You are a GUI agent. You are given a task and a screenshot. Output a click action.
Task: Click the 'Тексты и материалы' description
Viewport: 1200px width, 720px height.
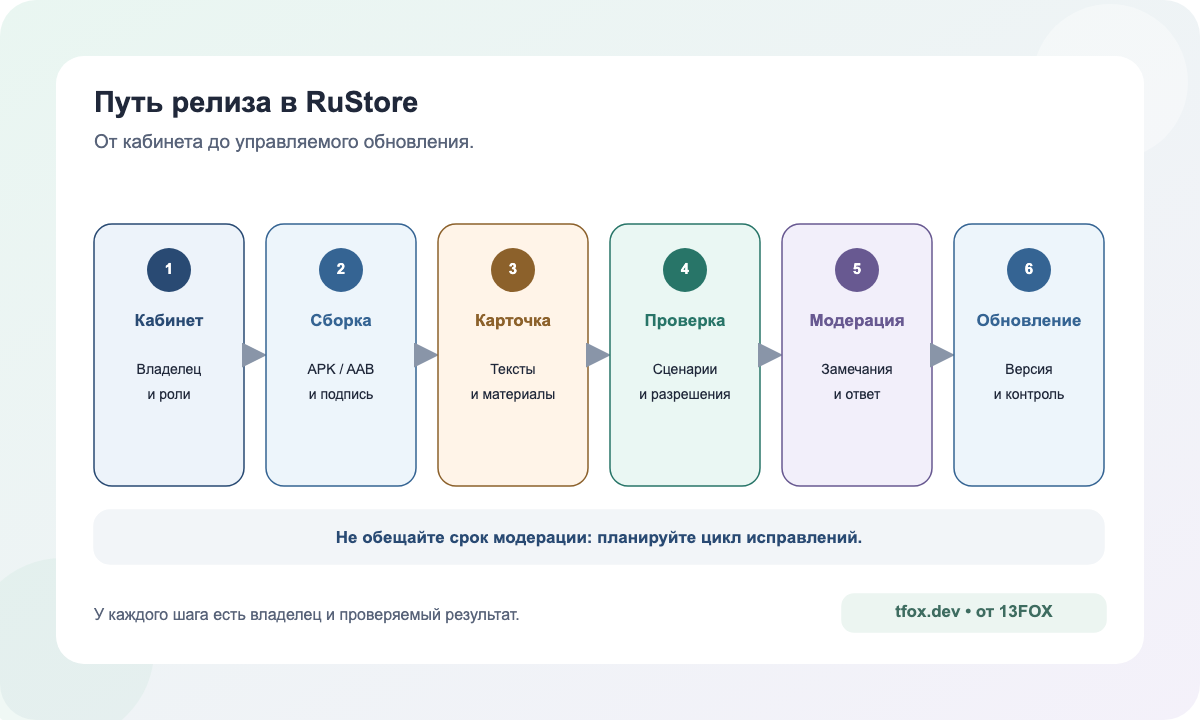coord(513,382)
